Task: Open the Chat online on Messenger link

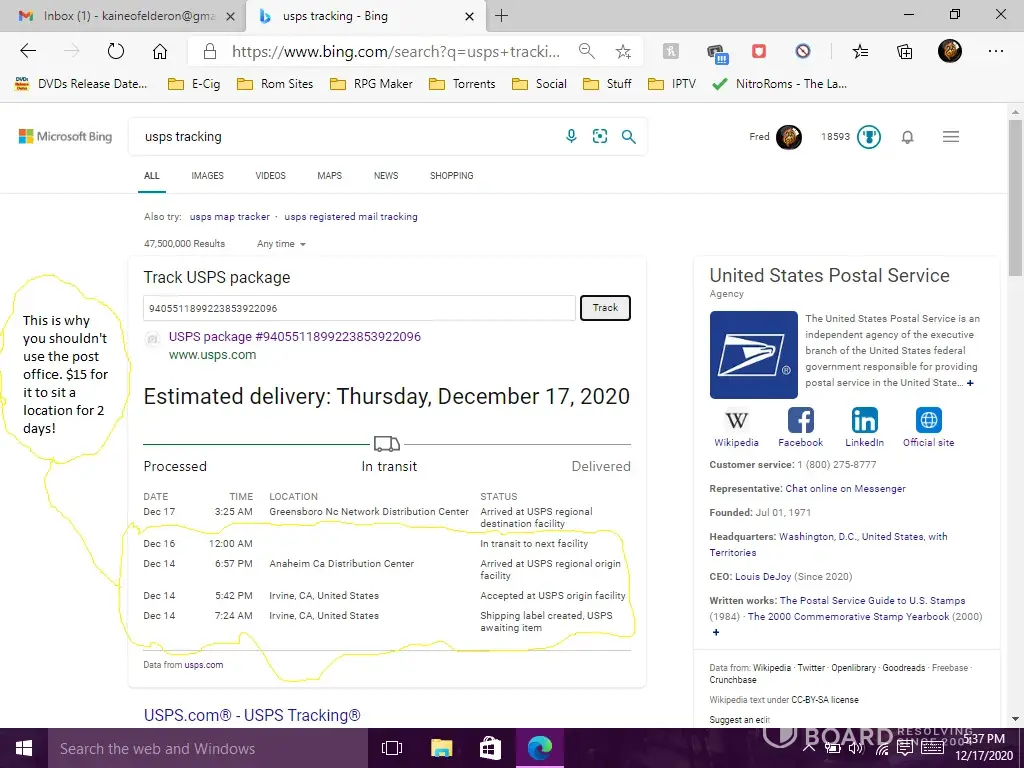Action: coord(845,489)
